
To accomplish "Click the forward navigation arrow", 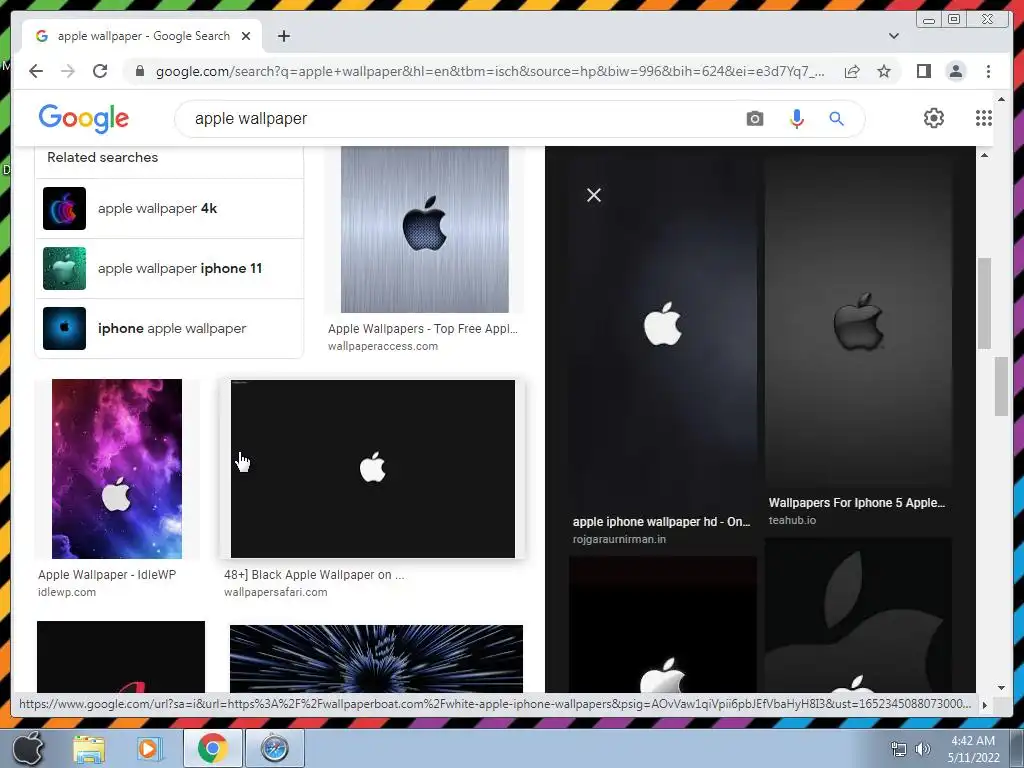I will (x=68, y=71).
